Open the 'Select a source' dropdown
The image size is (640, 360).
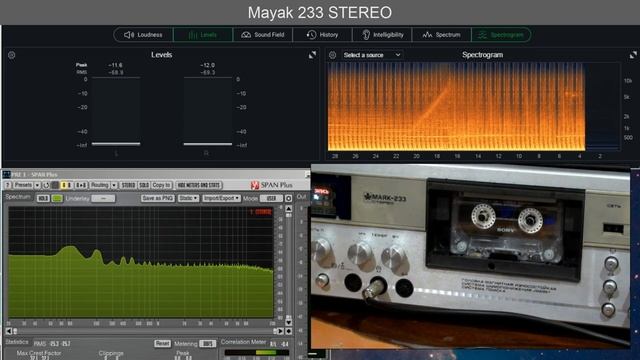pyautogui.click(x=372, y=55)
